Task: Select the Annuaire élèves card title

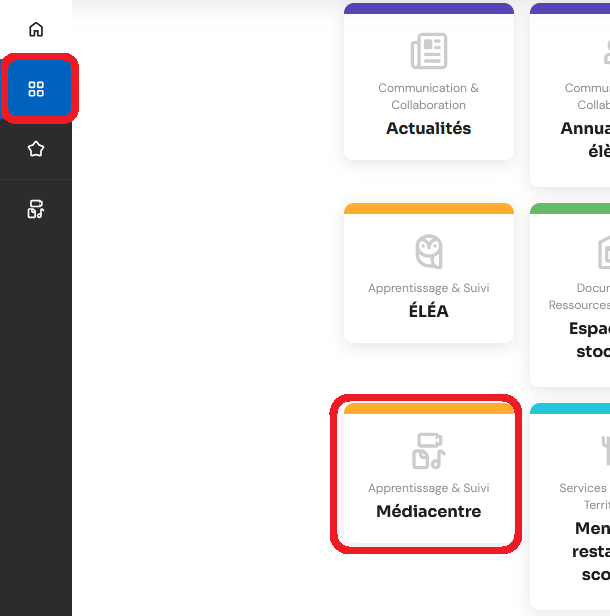Action: (586, 140)
